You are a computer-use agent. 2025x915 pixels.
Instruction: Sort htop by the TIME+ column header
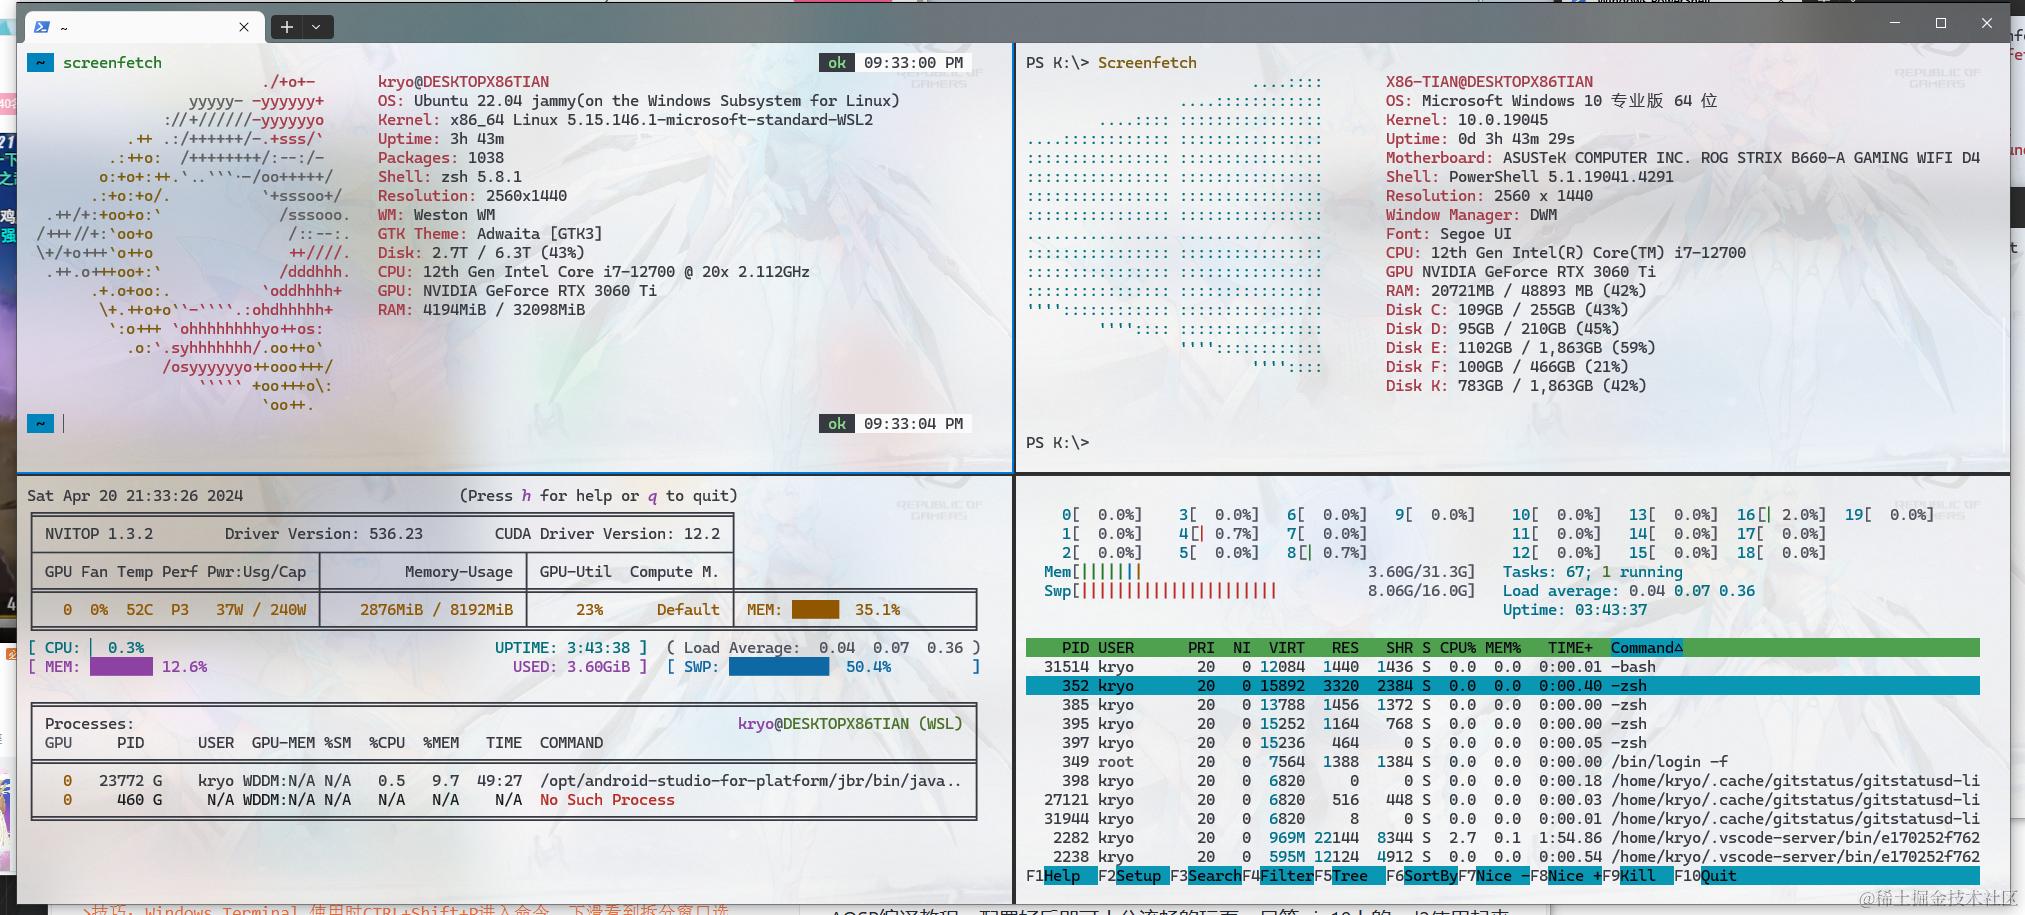point(1570,648)
